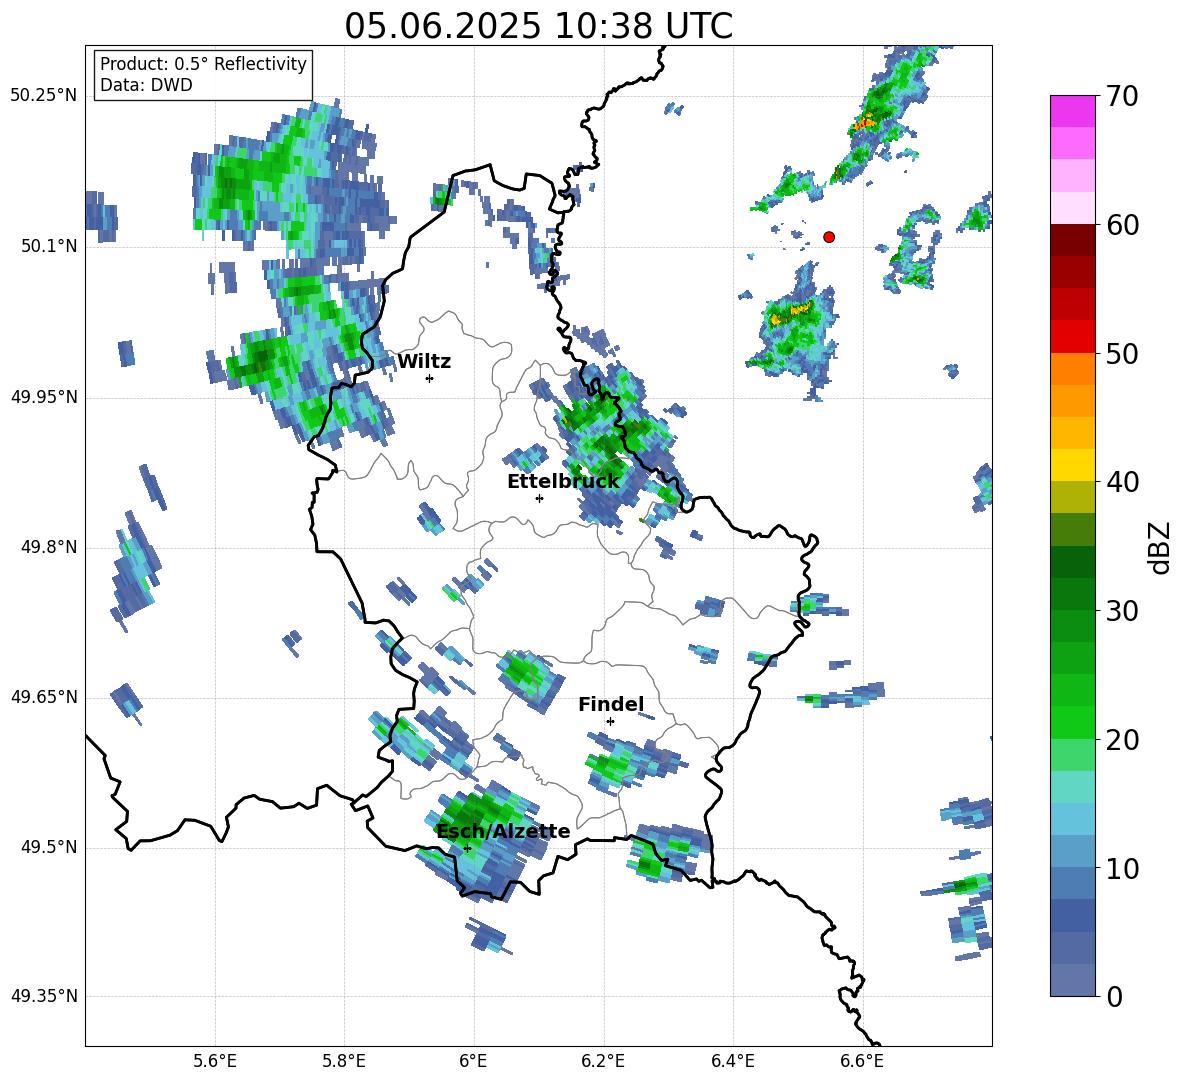The image size is (1184, 1081).
Task: Click the 70 value on the colorbar
Action: coord(1122,96)
